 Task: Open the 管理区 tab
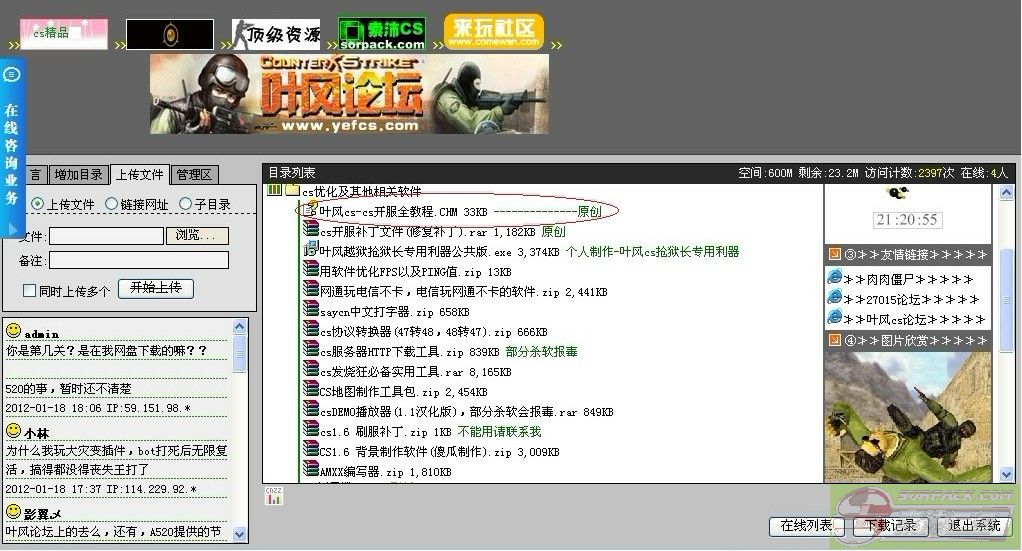(194, 174)
